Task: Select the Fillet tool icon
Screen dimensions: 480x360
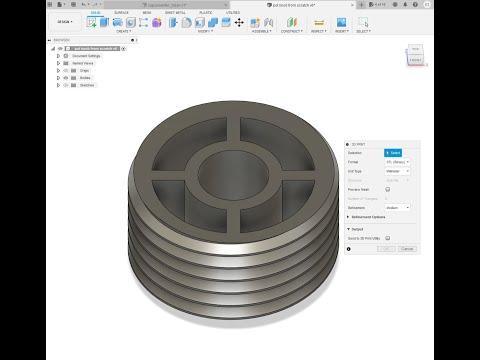Action: click(186, 22)
